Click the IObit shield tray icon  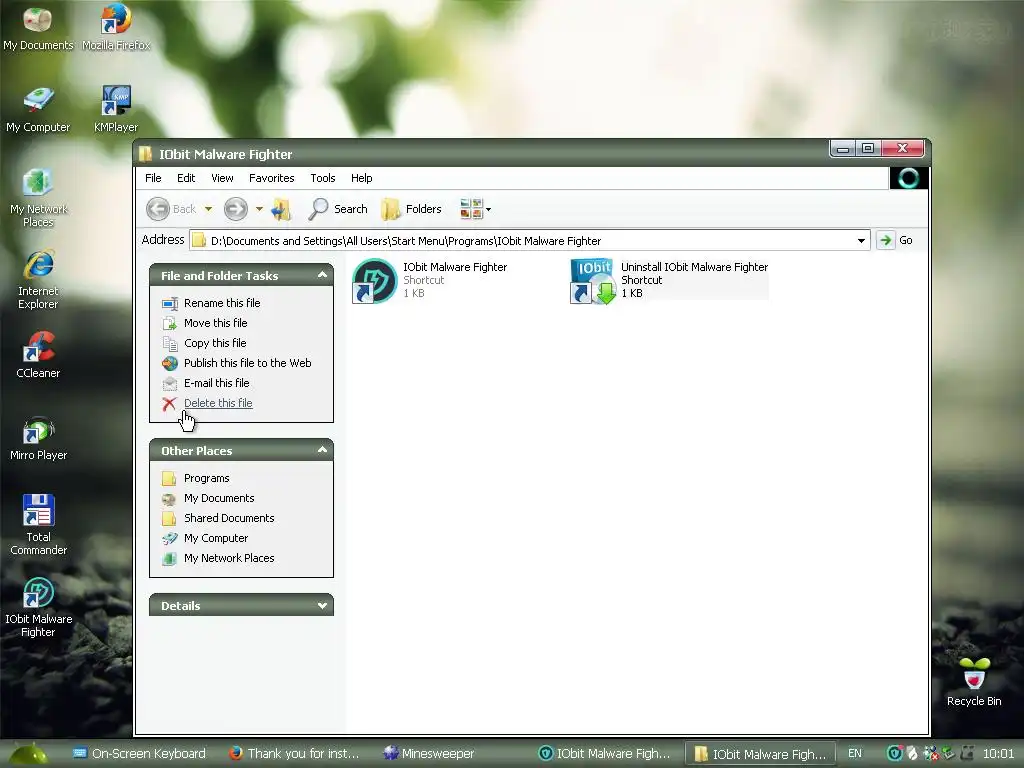coord(894,754)
